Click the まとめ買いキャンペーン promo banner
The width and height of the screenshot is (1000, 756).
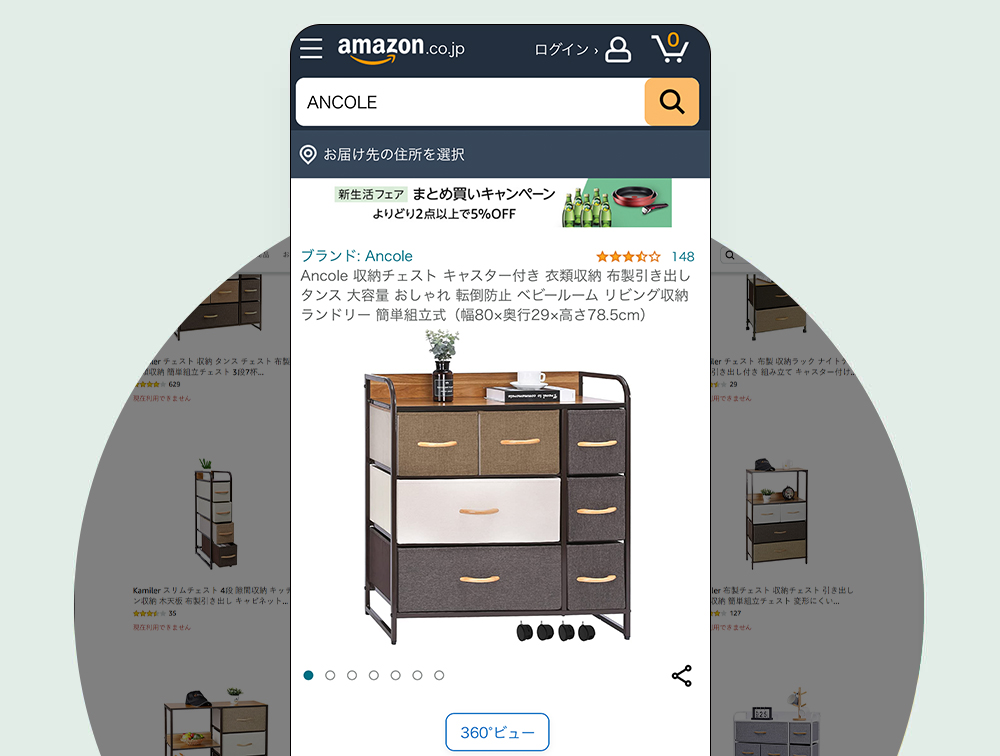click(x=503, y=203)
